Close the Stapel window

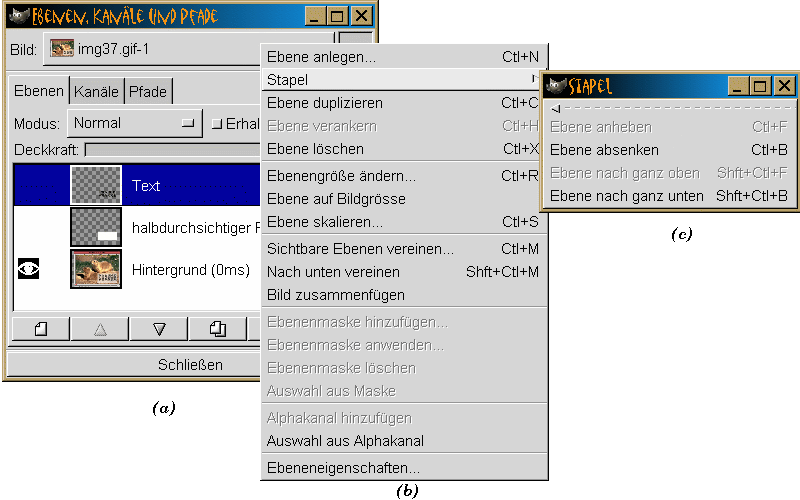point(784,86)
